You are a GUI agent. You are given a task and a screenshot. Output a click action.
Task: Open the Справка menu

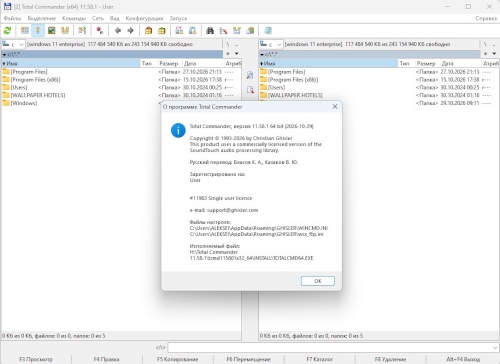486,18
